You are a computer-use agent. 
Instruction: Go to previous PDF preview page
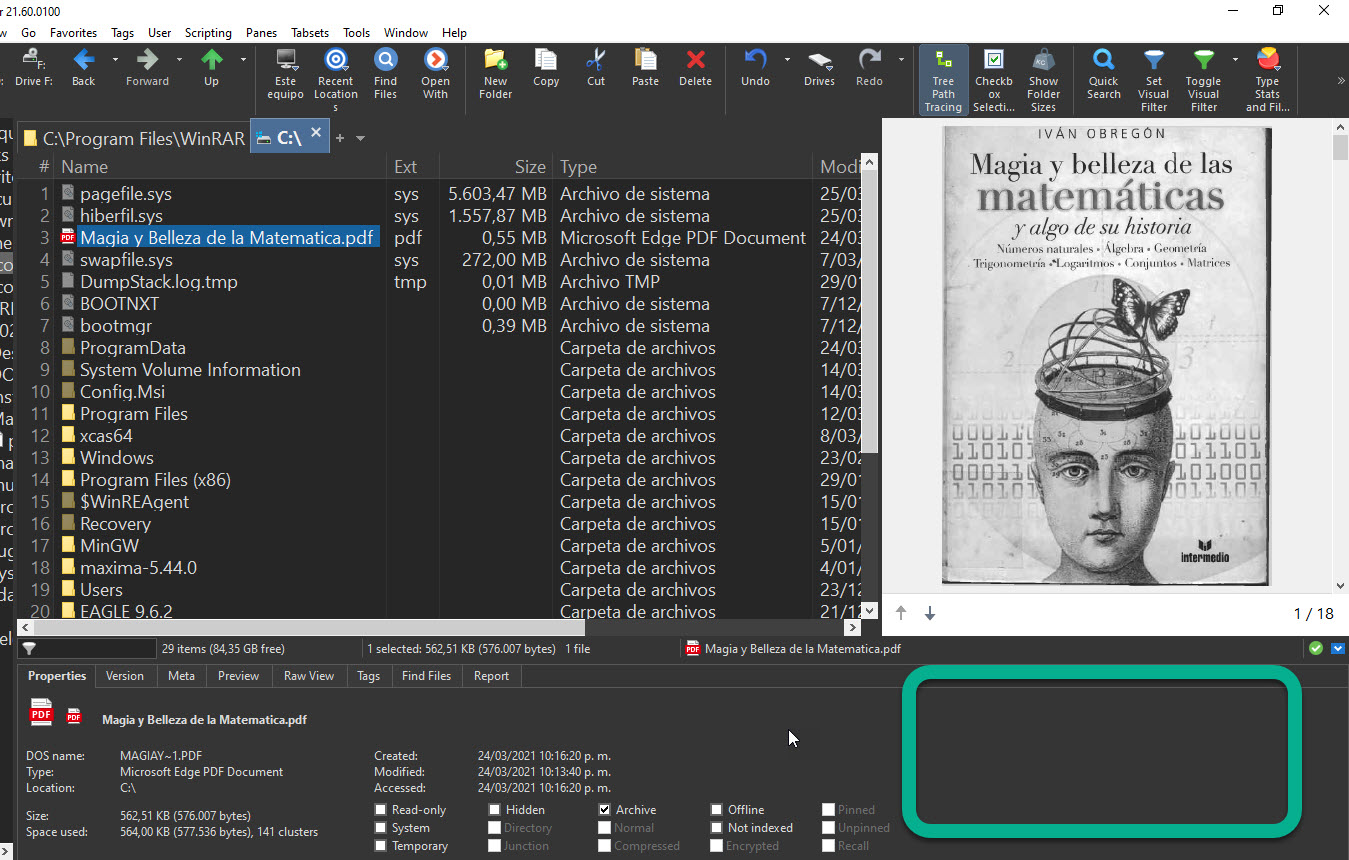(901, 613)
